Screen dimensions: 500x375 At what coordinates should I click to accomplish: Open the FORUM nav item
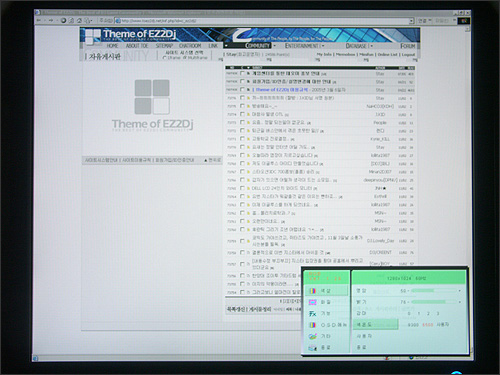click(408, 46)
